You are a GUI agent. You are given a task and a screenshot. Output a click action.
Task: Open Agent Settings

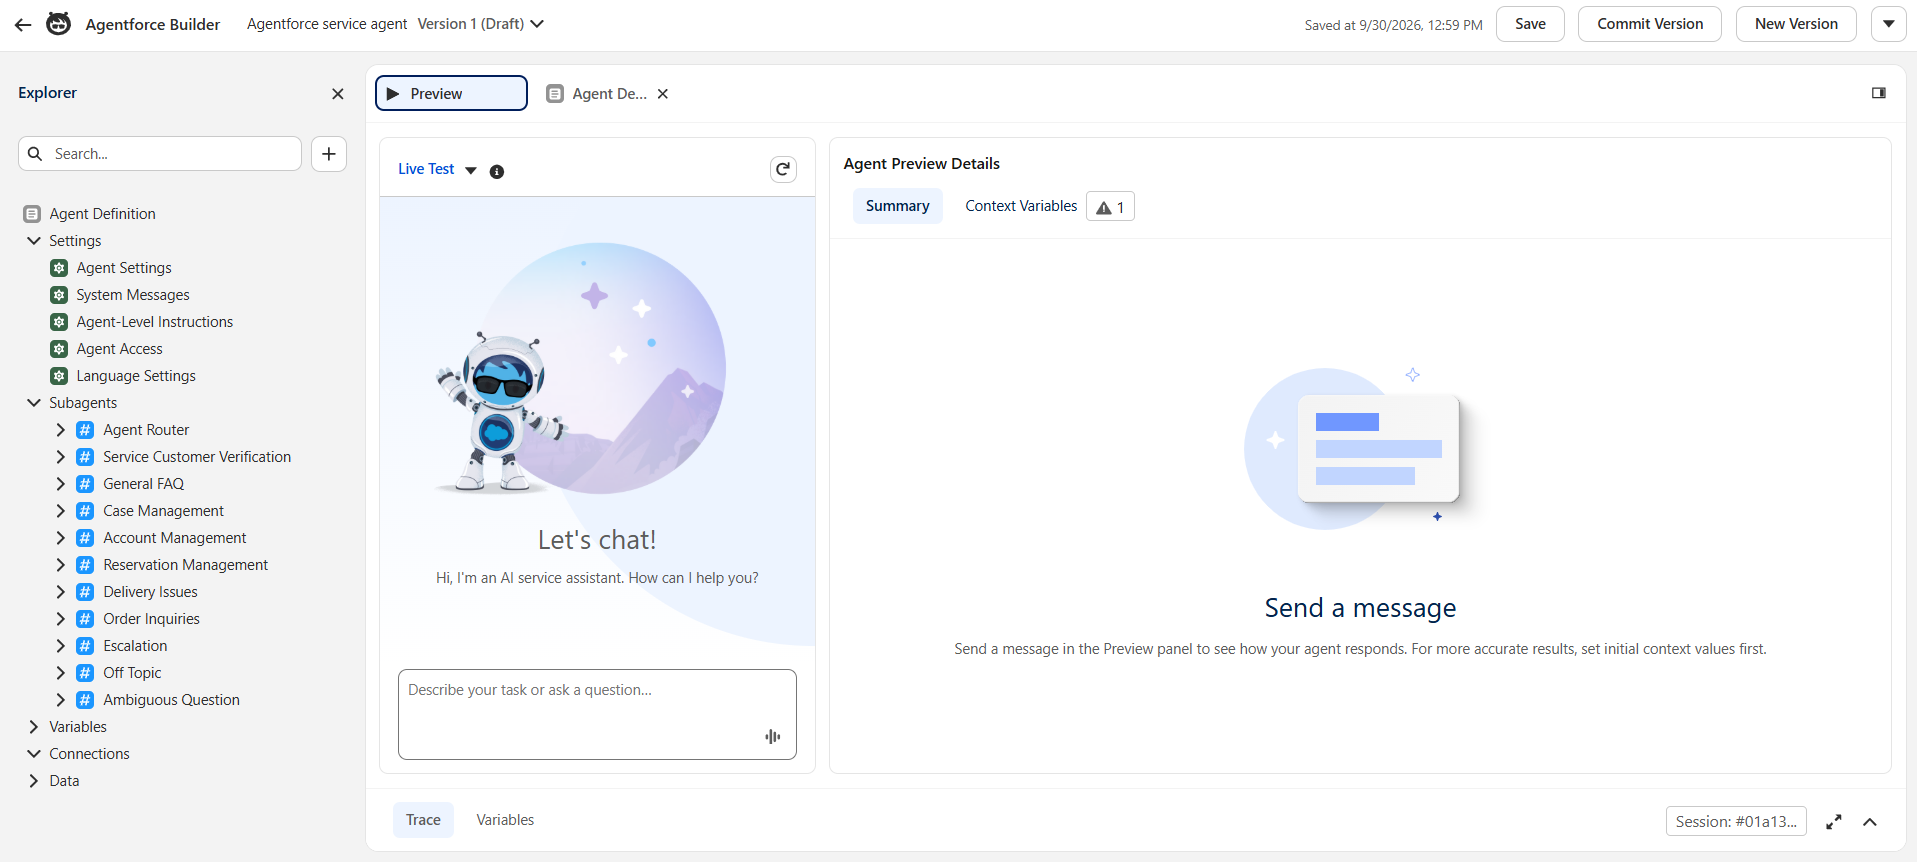(123, 268)
